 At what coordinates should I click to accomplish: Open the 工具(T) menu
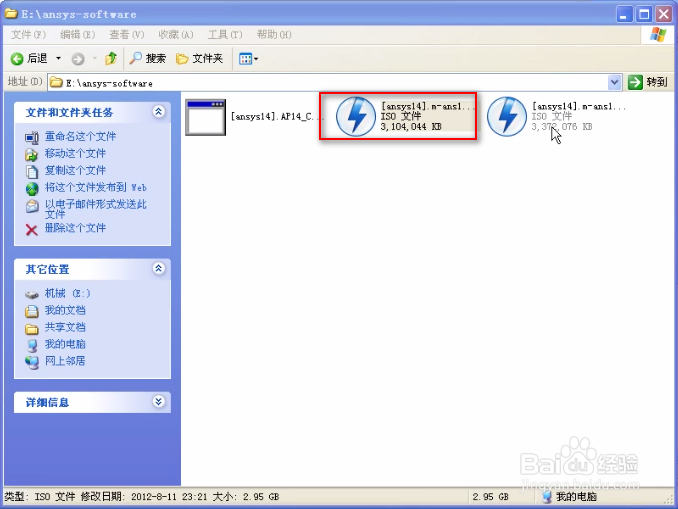click(225, 34)
